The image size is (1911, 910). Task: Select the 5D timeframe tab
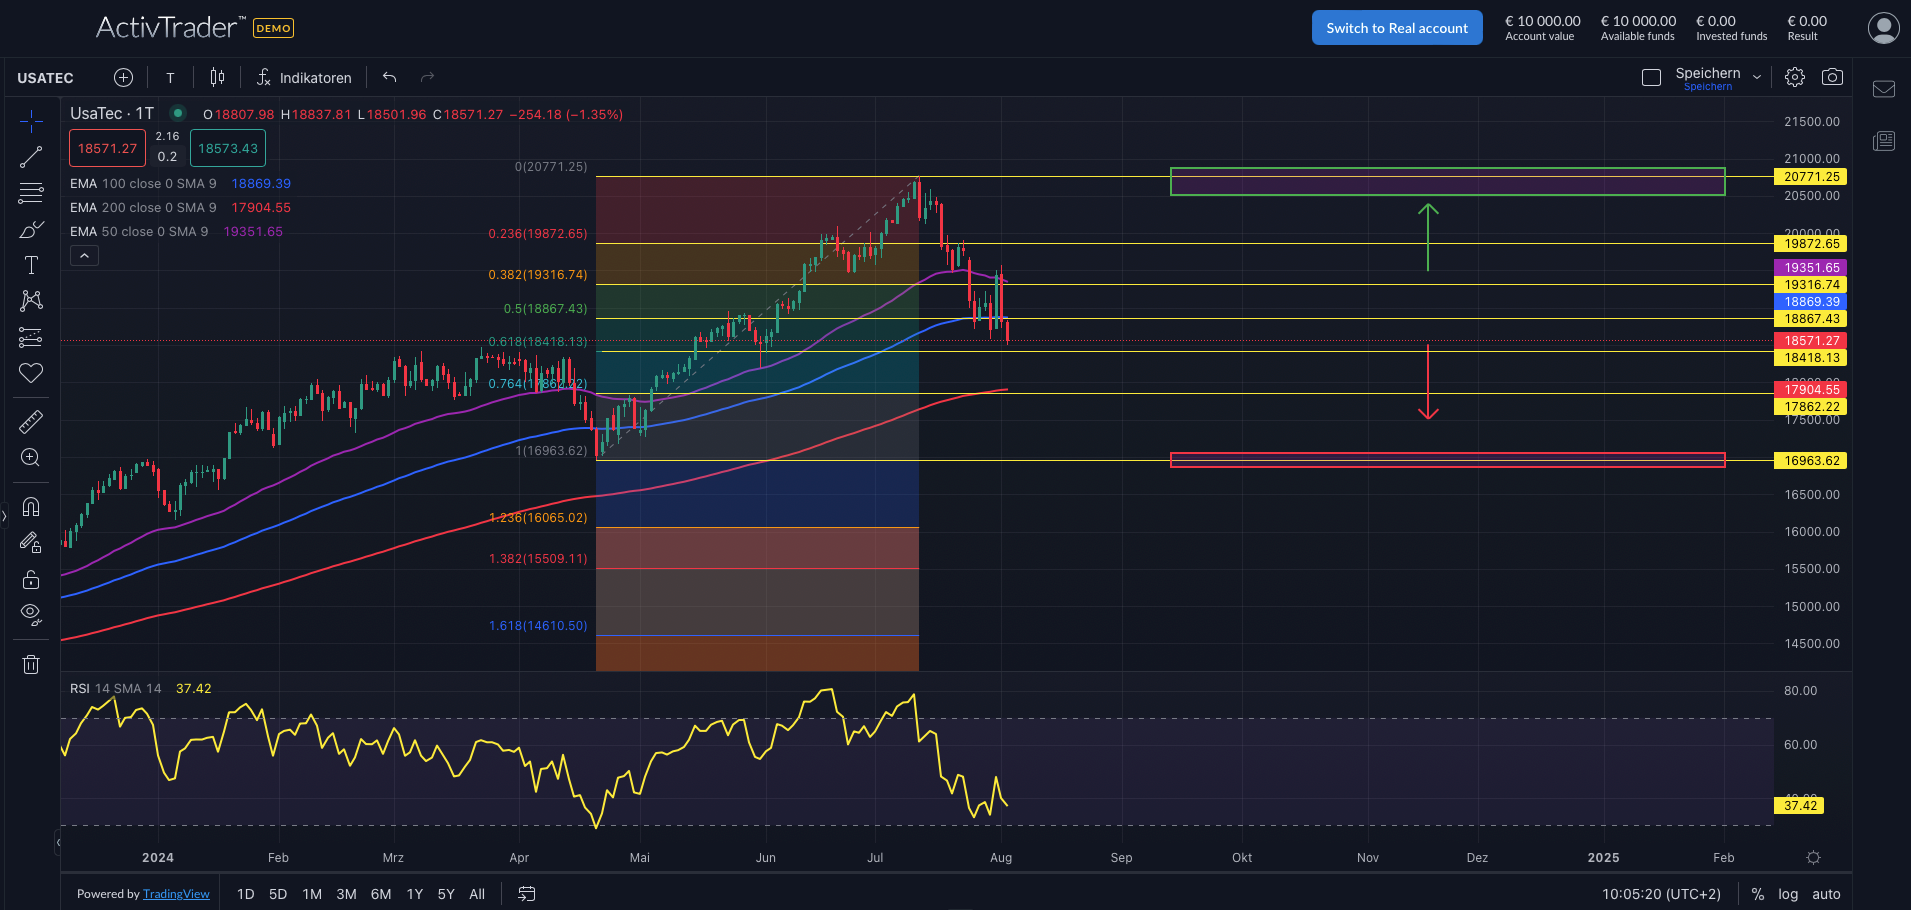click(x=277, y=893)
